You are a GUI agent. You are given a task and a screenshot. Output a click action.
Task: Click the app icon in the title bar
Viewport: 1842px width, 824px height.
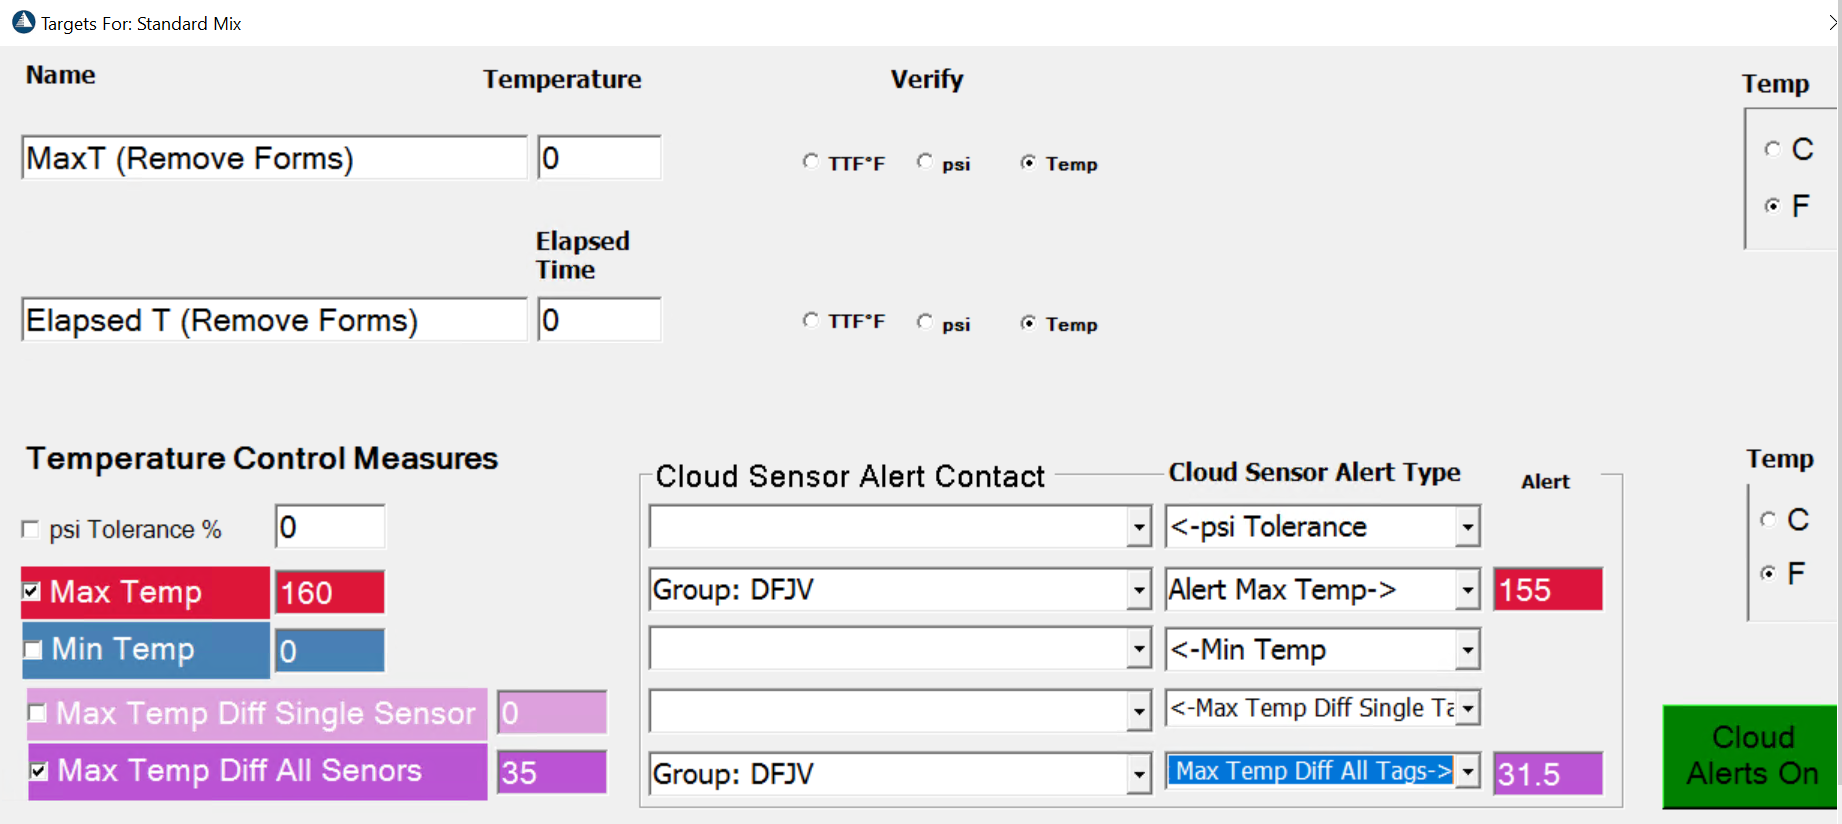(23, 22)
